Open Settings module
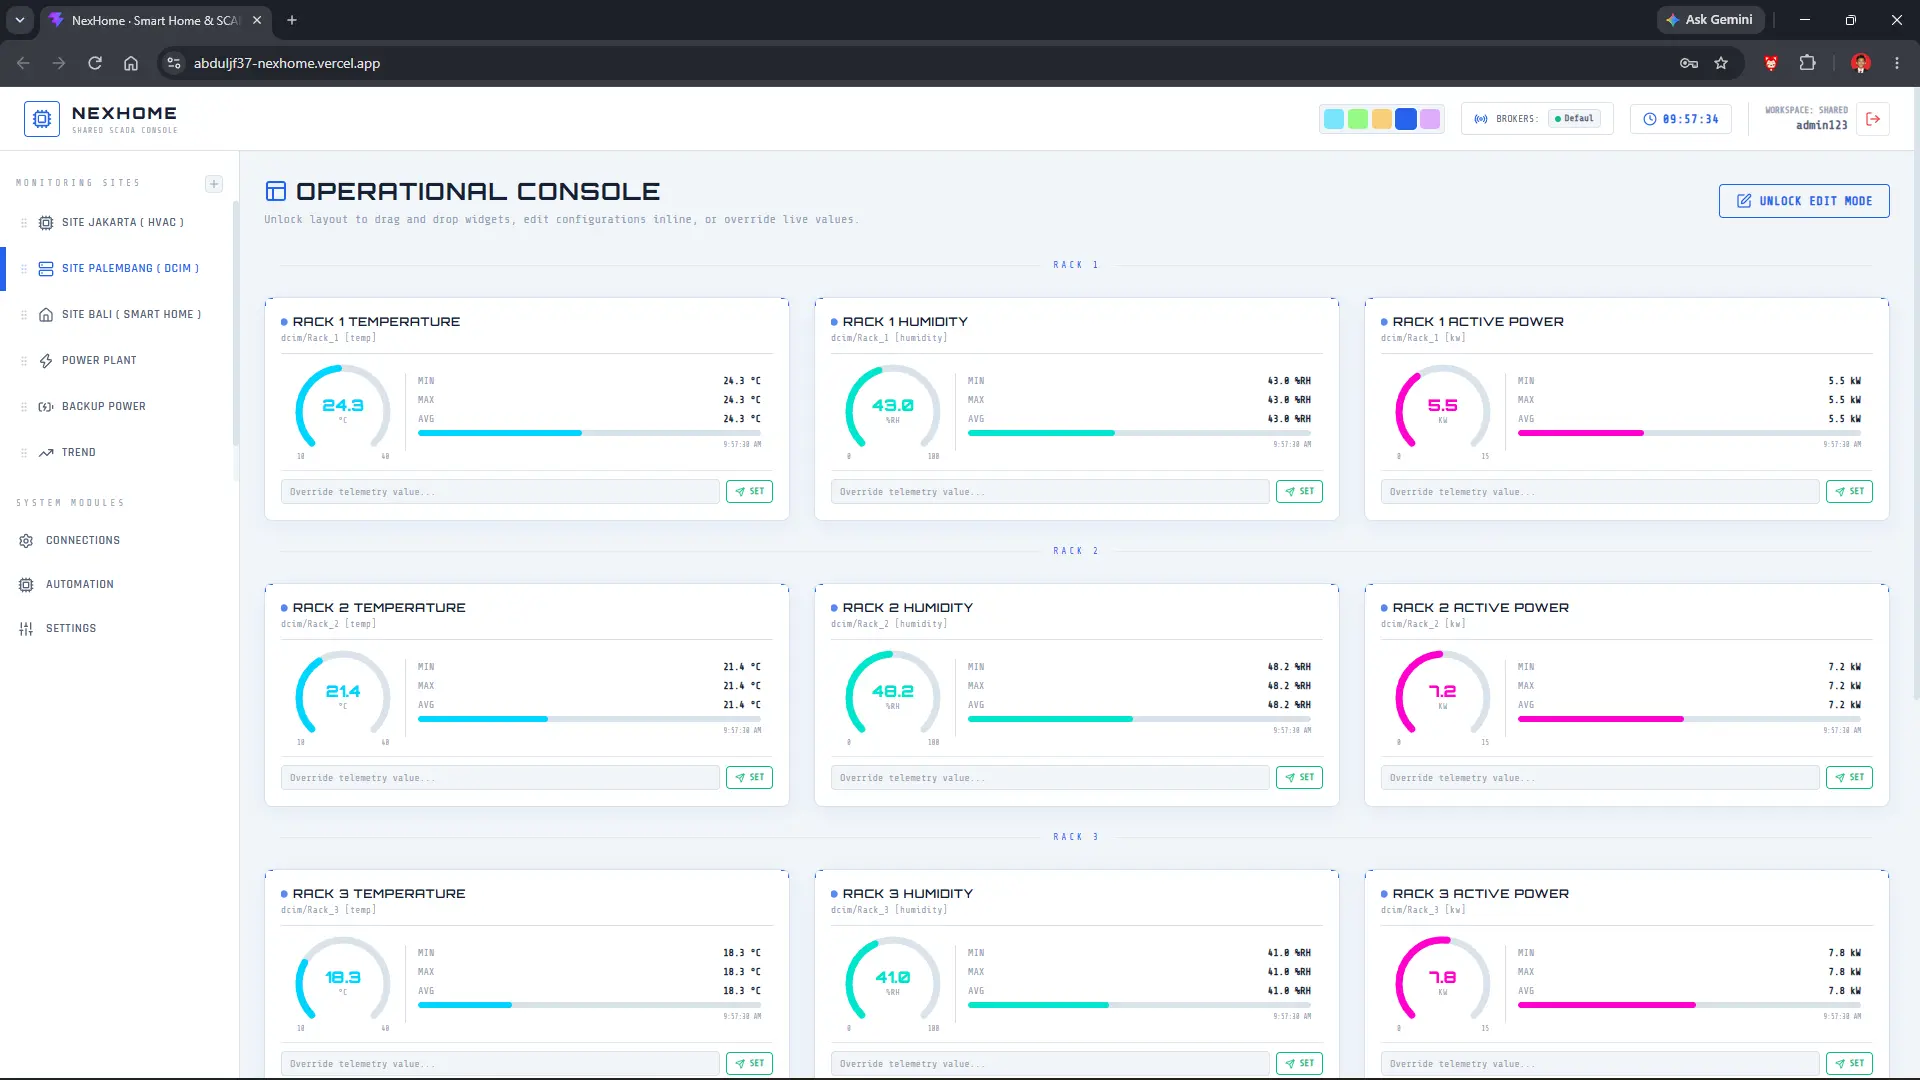 (x=71, y=629)
